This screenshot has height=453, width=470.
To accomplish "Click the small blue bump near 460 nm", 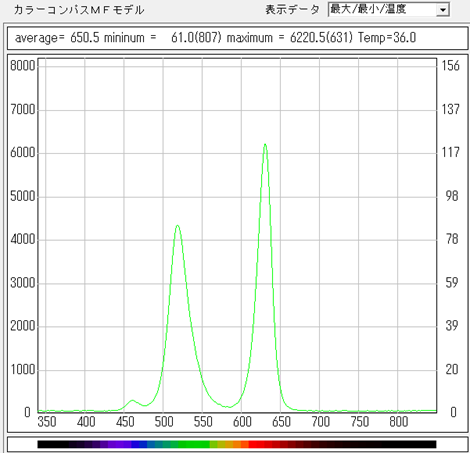I will pos(132,400).
